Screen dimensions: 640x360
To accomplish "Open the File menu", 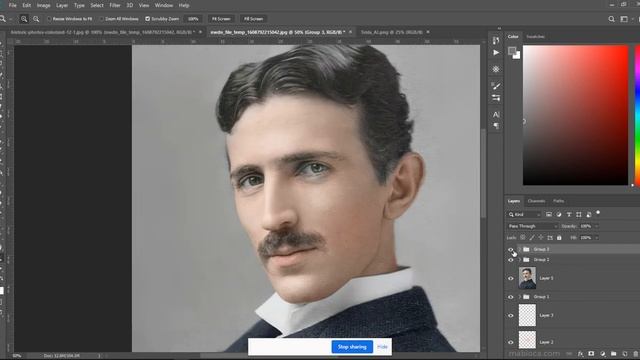I will point(13,5).
